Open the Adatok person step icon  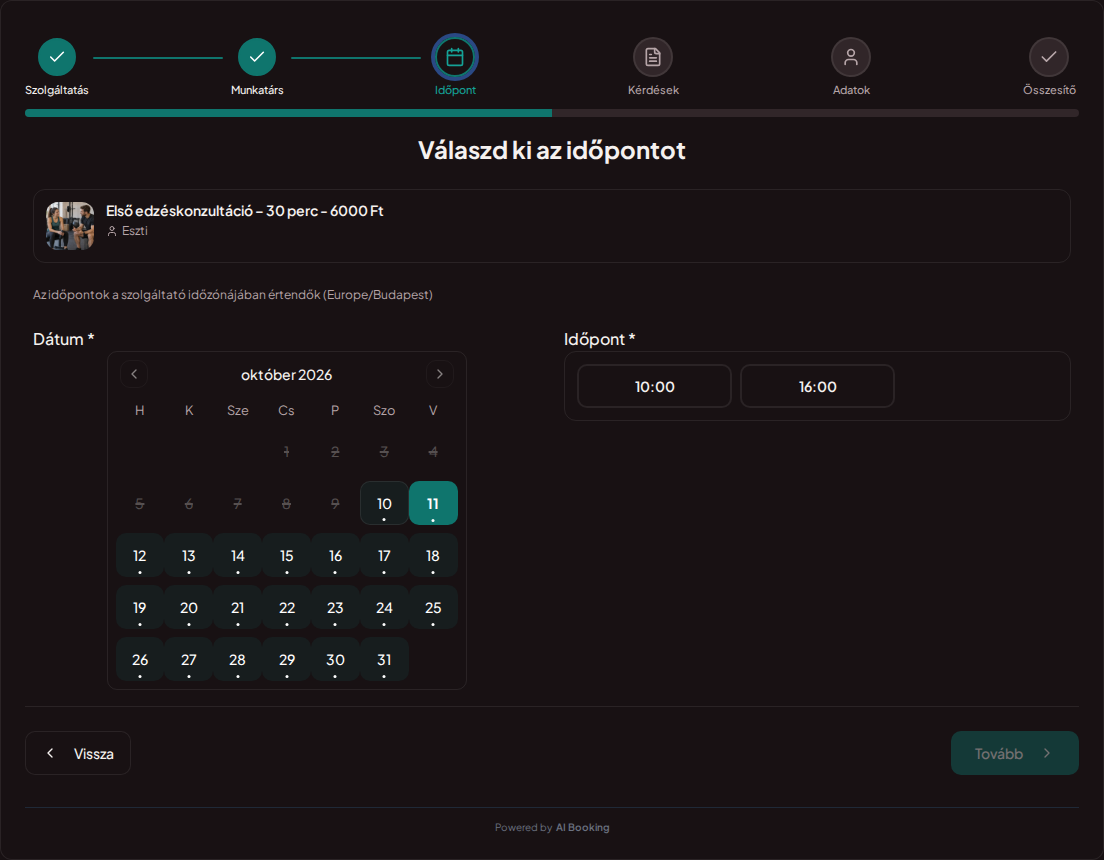click(851, 57)
